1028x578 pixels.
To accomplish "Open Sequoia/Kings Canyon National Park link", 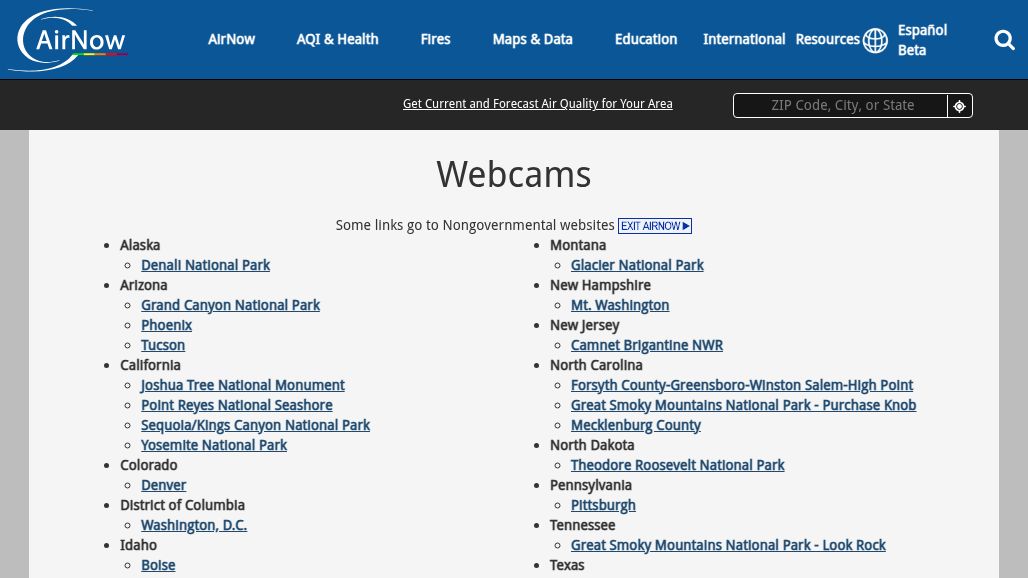I will [255, 425].
